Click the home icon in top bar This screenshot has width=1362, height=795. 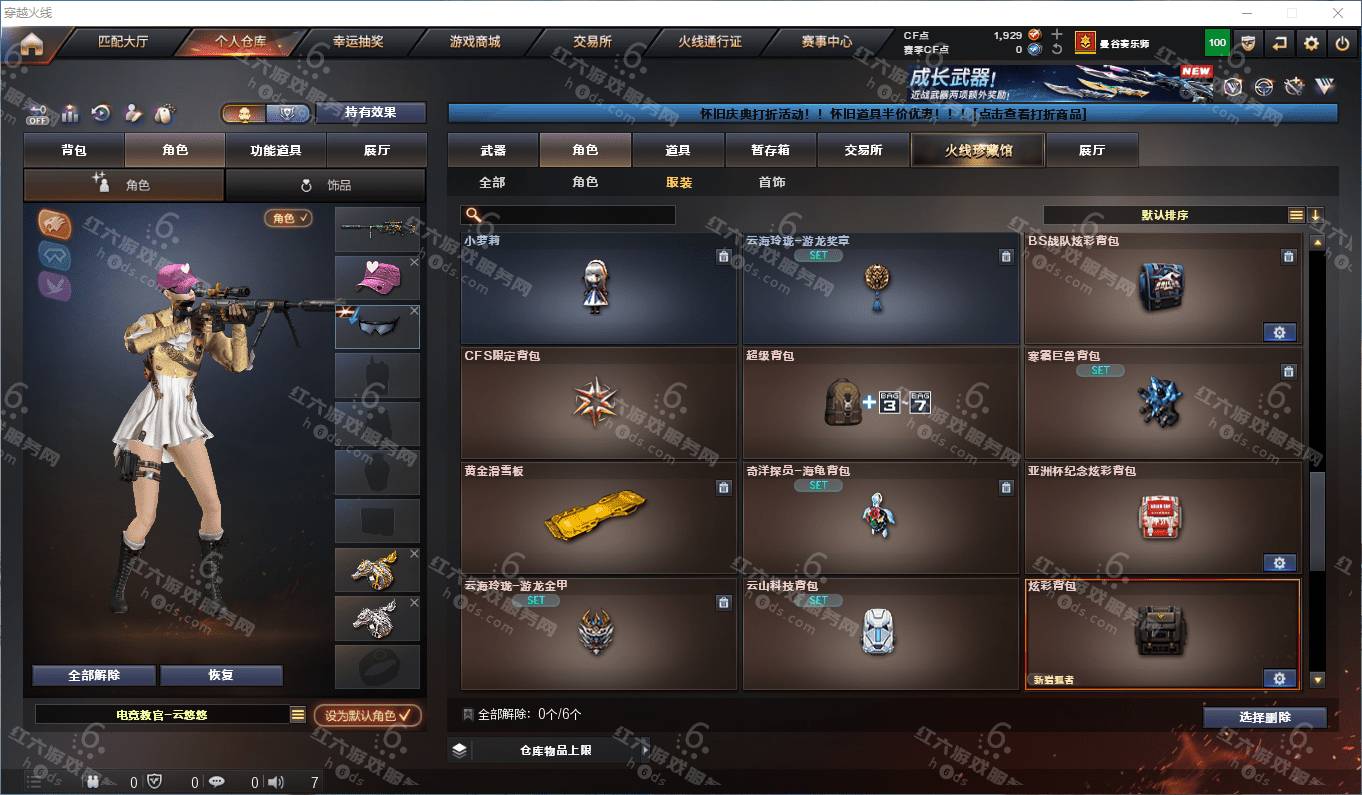[x=32, y=44]
